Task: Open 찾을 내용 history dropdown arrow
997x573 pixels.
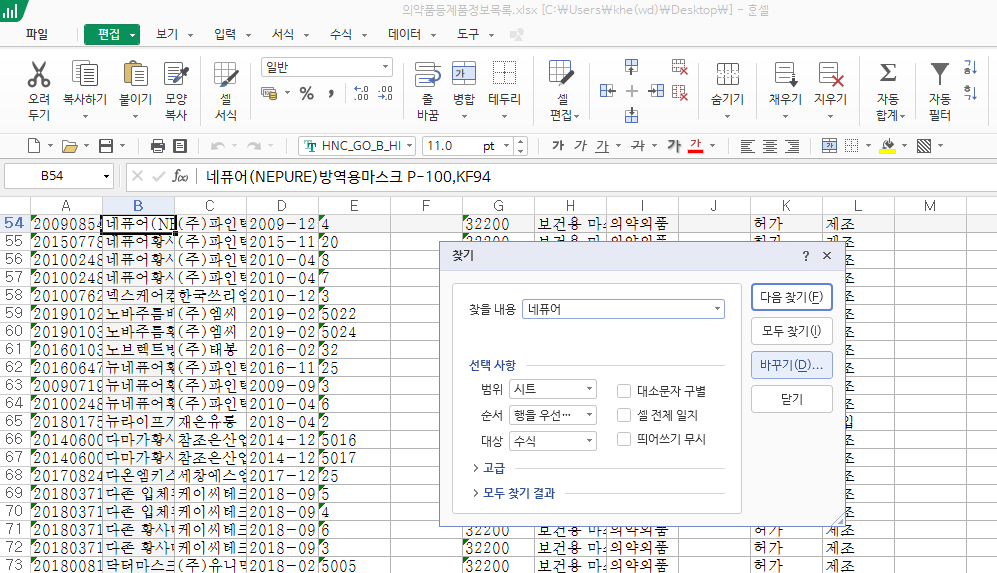Action: click(717, 309)
